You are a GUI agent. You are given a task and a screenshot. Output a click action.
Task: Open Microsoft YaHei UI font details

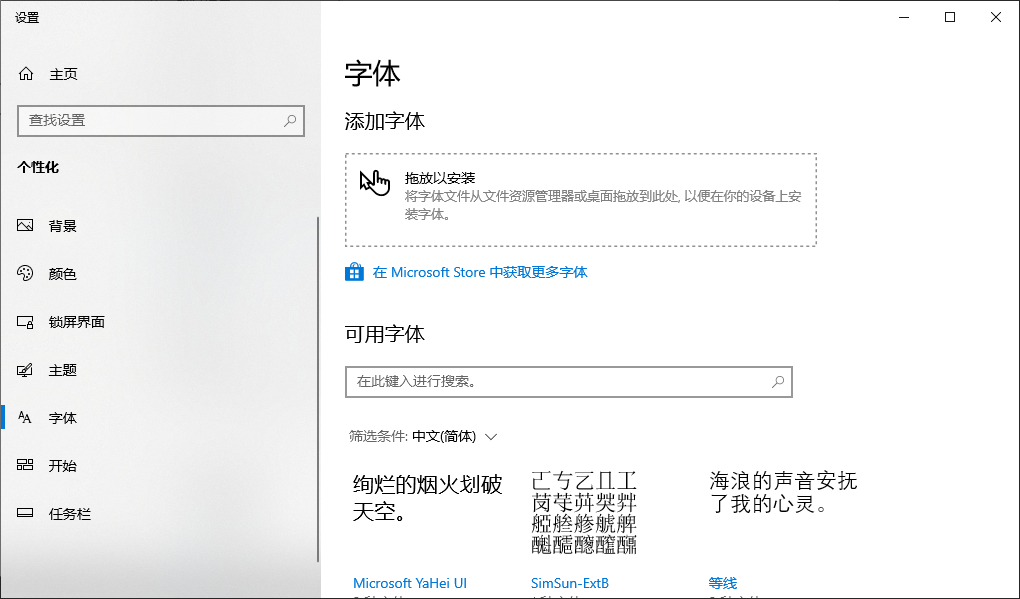411,583
